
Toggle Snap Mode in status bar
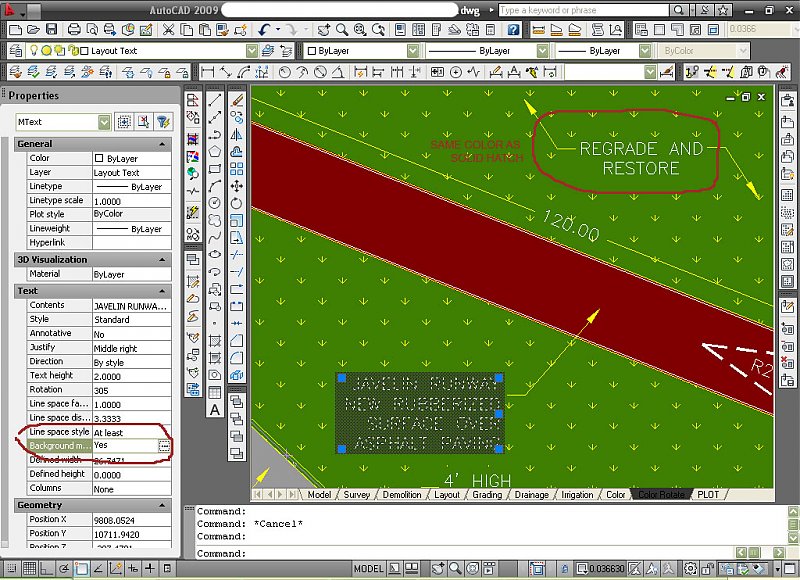tap(11, 568)
